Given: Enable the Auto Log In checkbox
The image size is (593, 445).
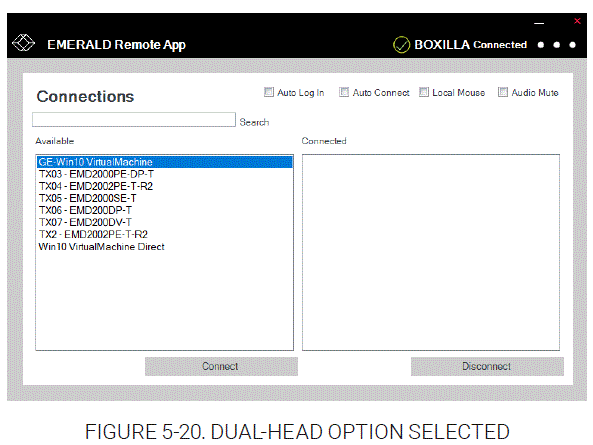Looking at the screenshot, I should [x=269, y=92].
